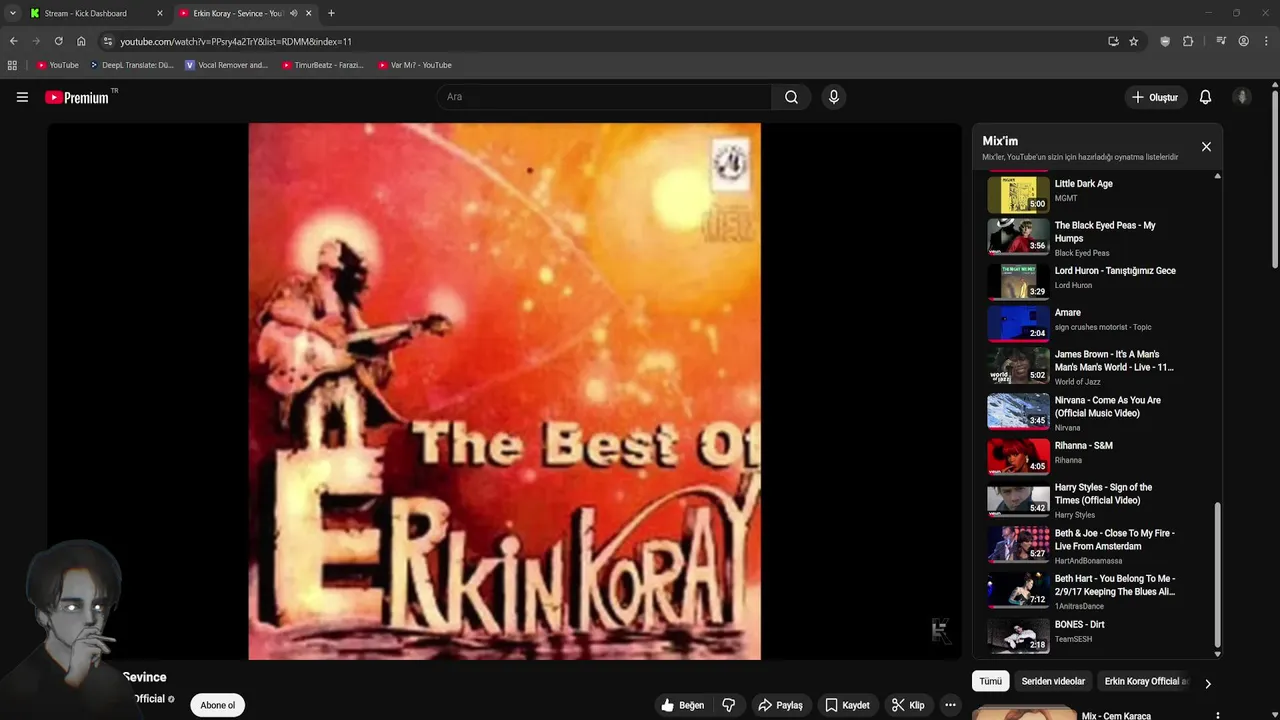The height and width of the screenshot is (720, 1280).
Task: Click the search magnifier button
Action: (791, 97)
